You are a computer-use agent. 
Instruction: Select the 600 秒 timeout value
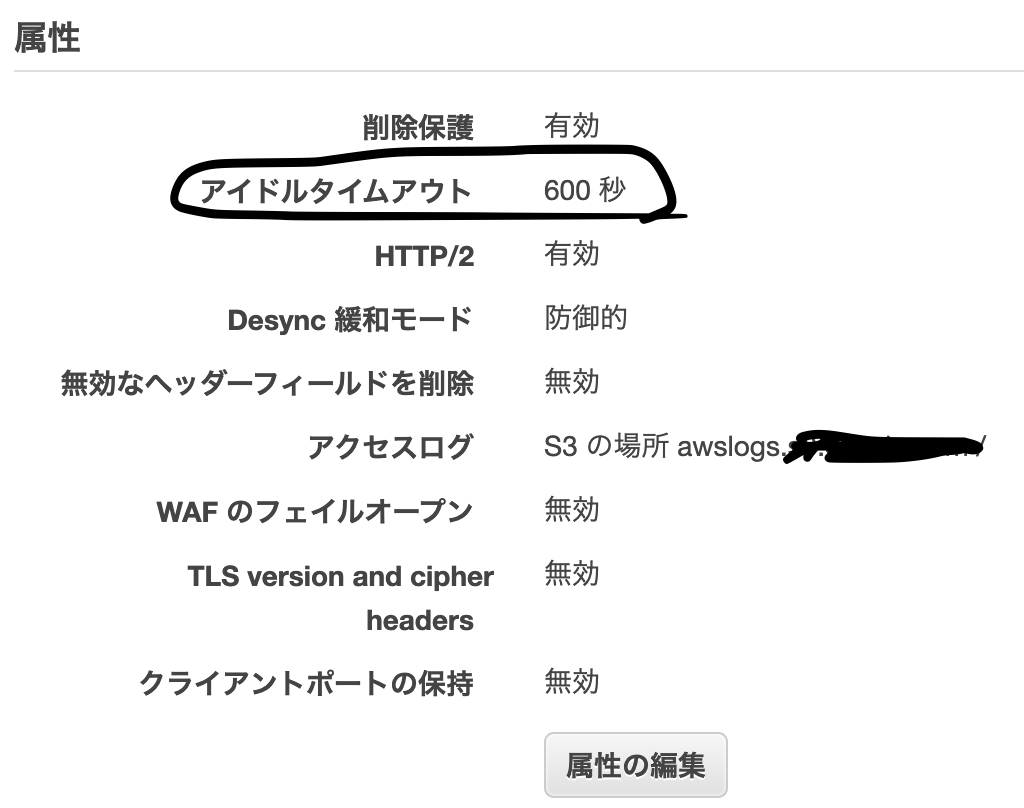coord(584,191)
